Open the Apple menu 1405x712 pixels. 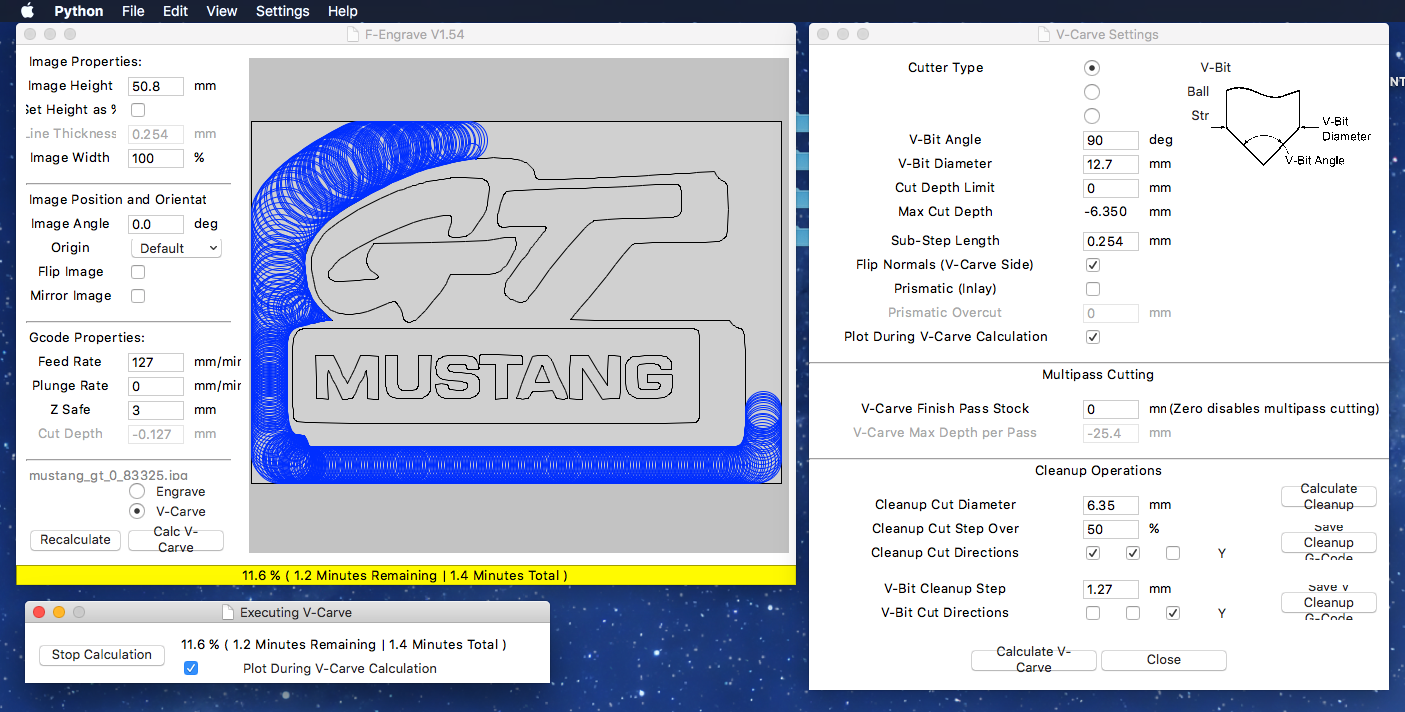27,11
